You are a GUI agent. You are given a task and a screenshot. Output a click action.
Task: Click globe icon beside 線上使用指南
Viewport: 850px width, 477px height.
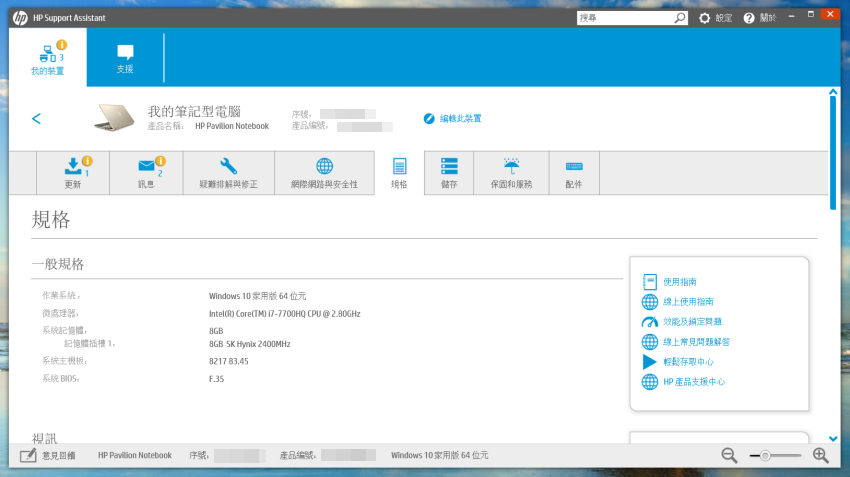tap(649, 302)
